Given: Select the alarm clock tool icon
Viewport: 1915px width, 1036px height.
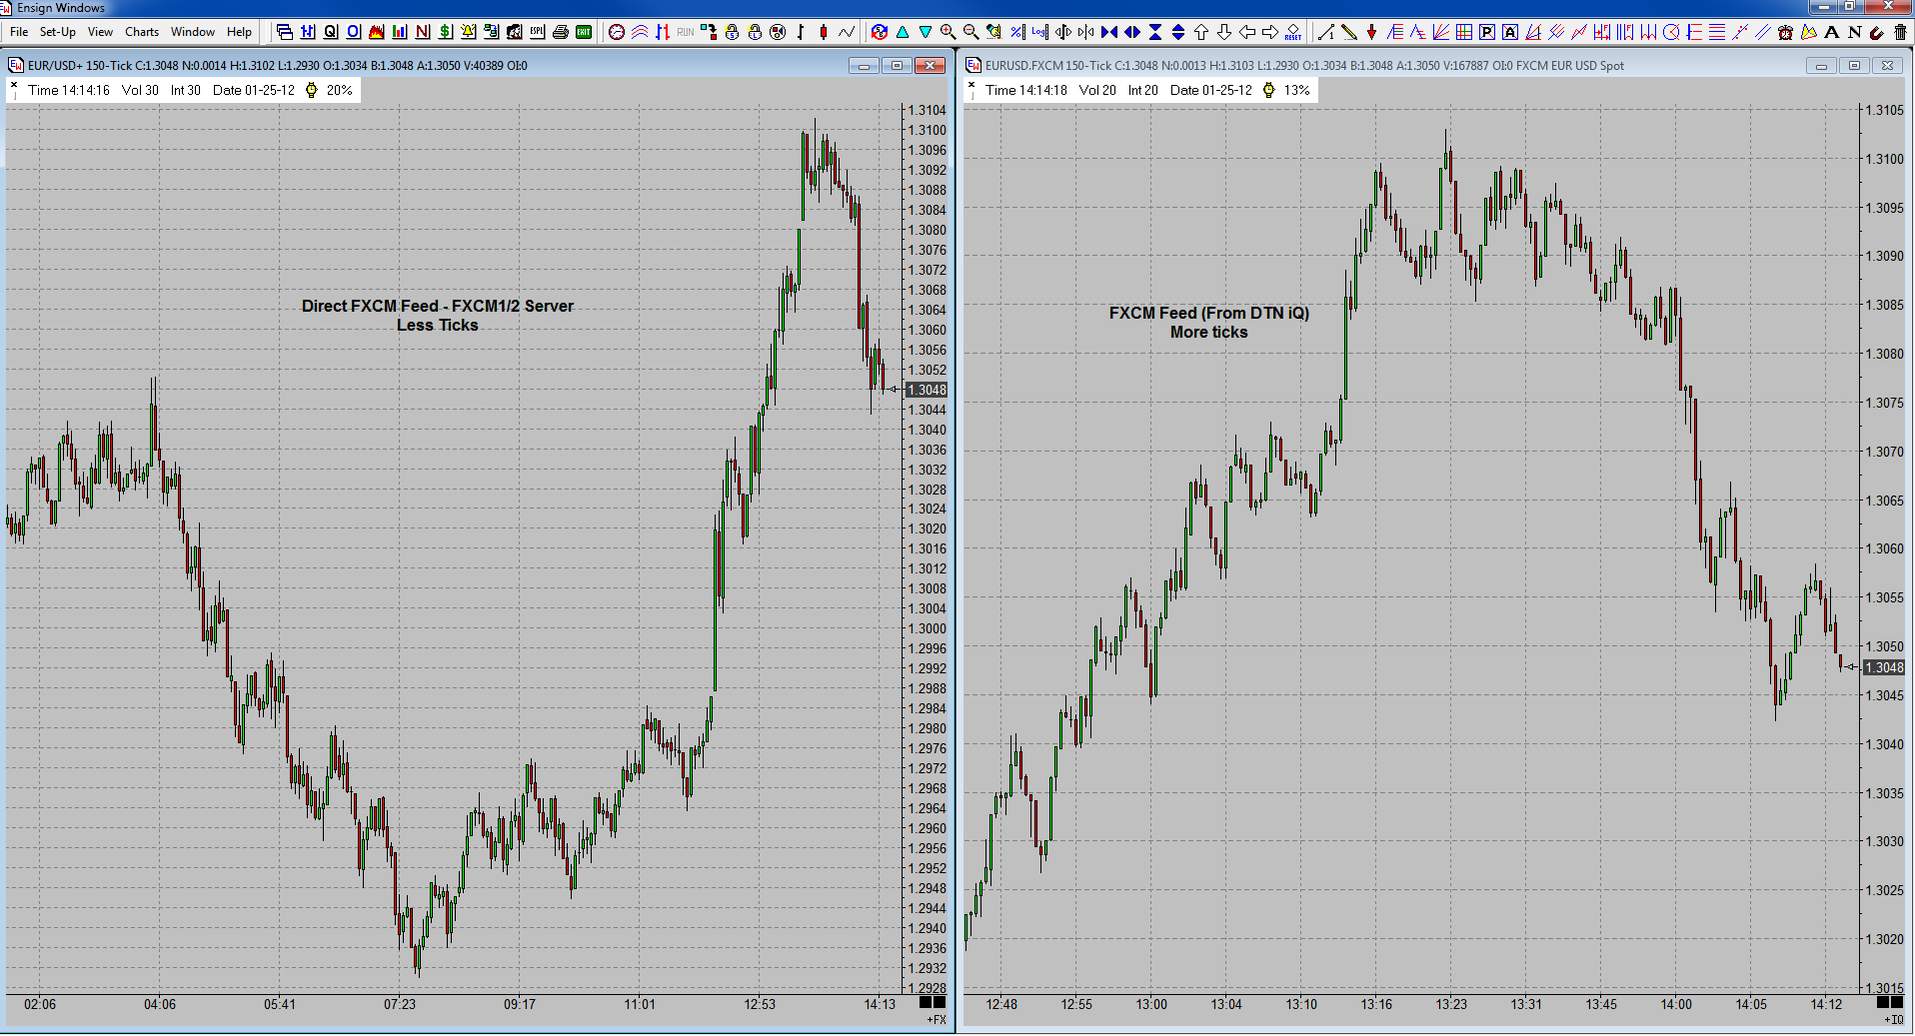Looking at the screenshot, I should pos(1786,32).
